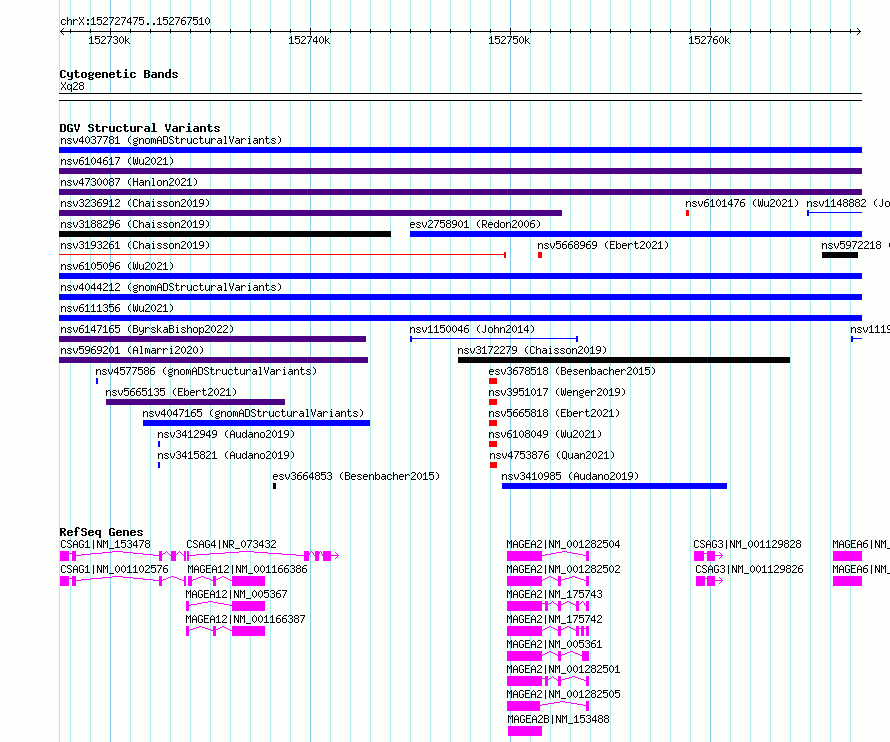Open MAGEA2|NM_001282504 transcript
890x742 pixels.
[564, 544]
